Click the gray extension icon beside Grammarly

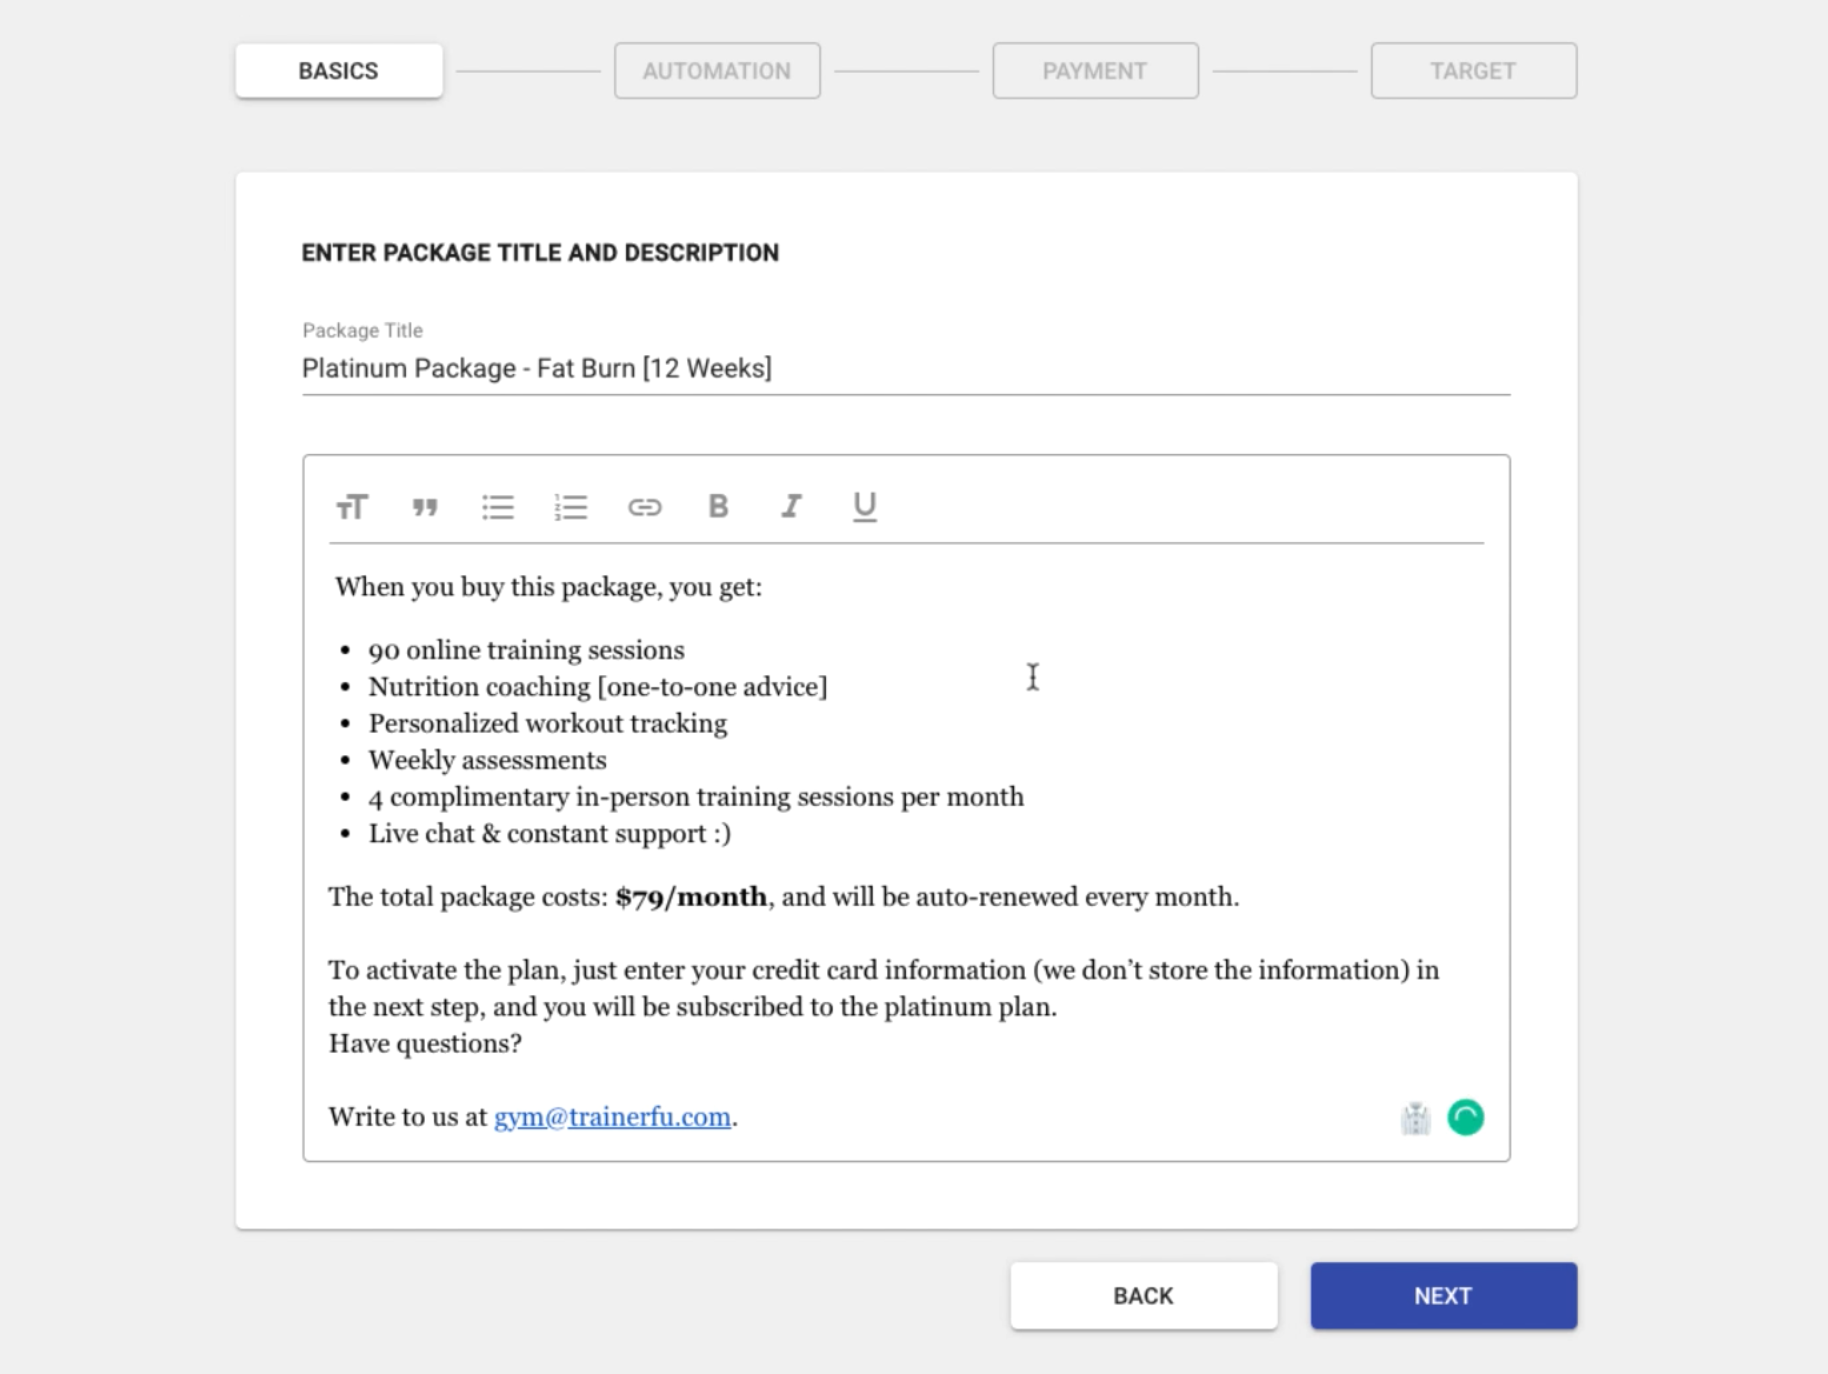point(1415,1118)
